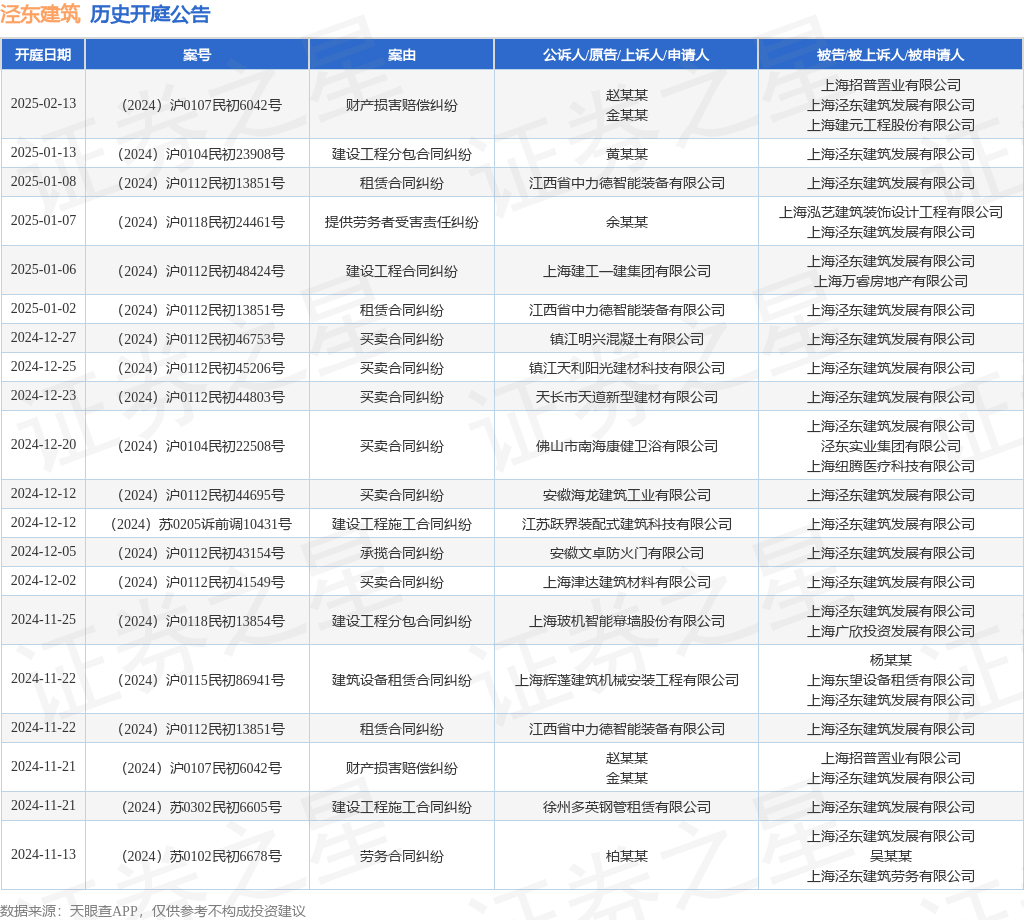
Task: Click defendant 泾东实业集团有限公司
Action: tap(891, 446)
